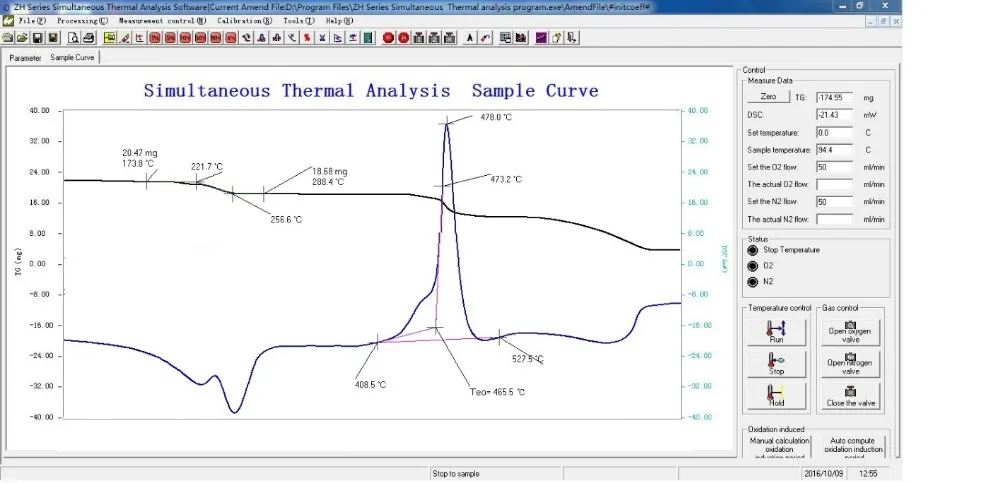Click the Set the O2 flow field
Screen dimensions: 1000x483
834,167
